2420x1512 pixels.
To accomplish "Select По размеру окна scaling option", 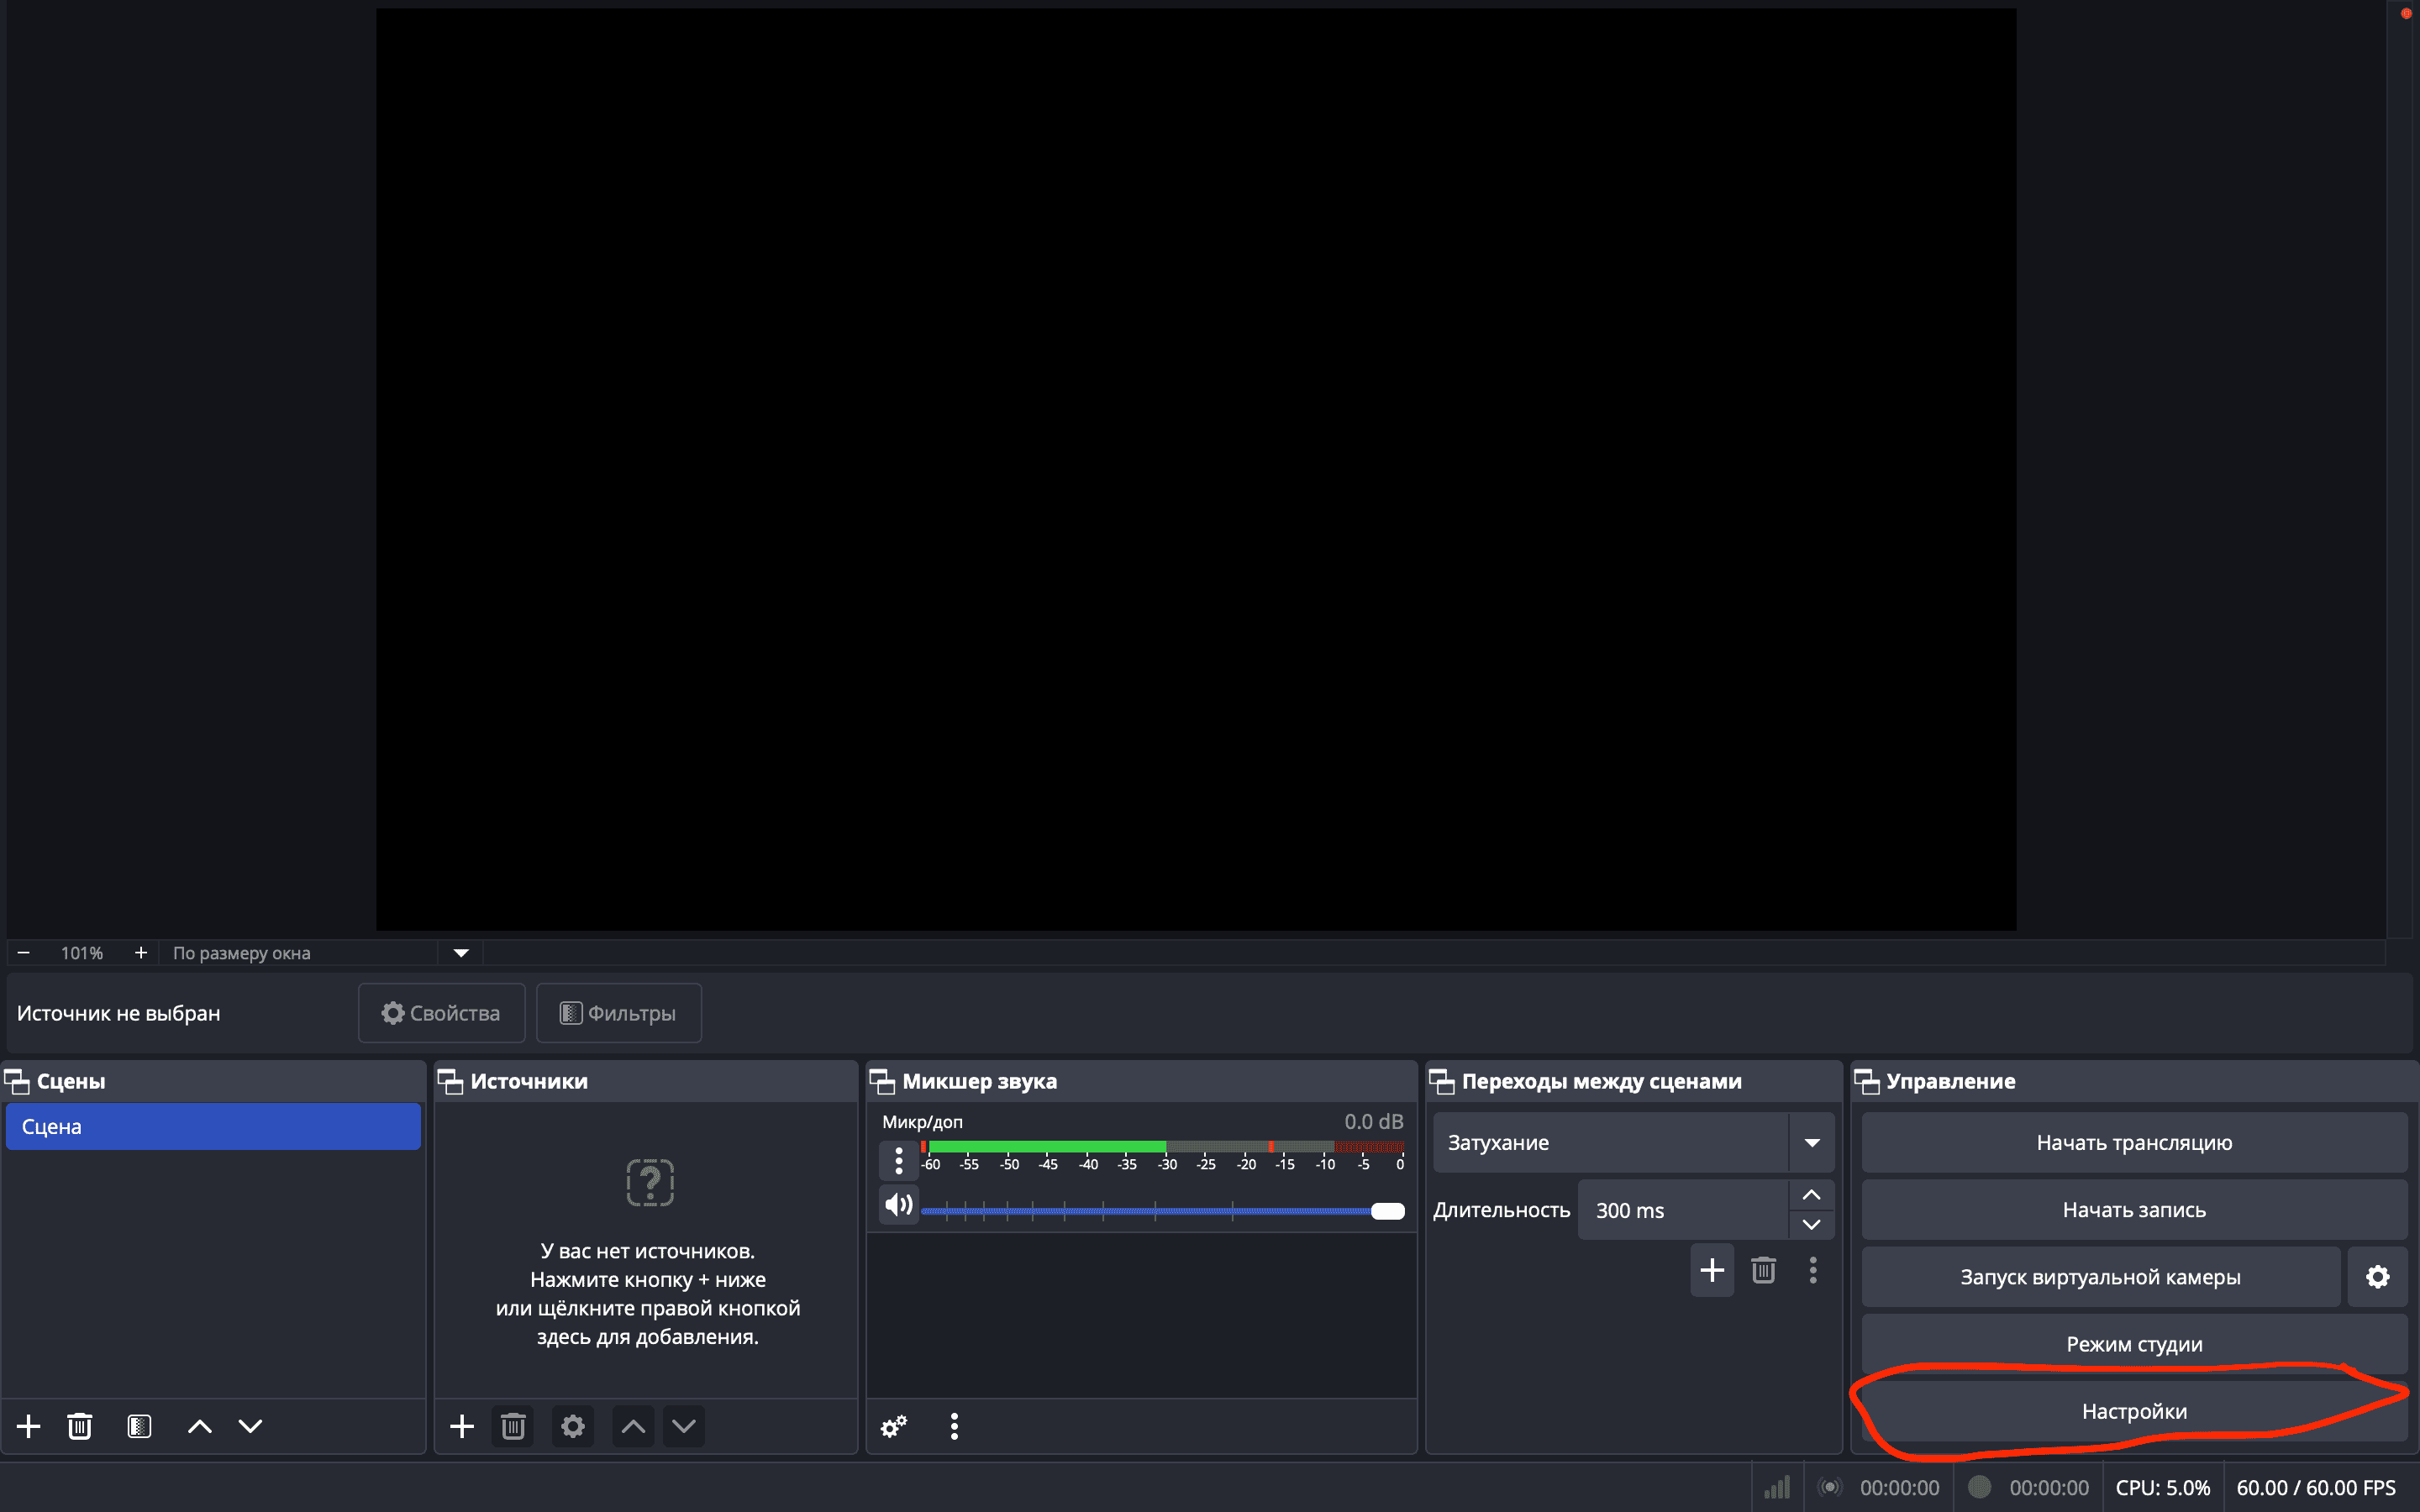I will coord(241,953).
